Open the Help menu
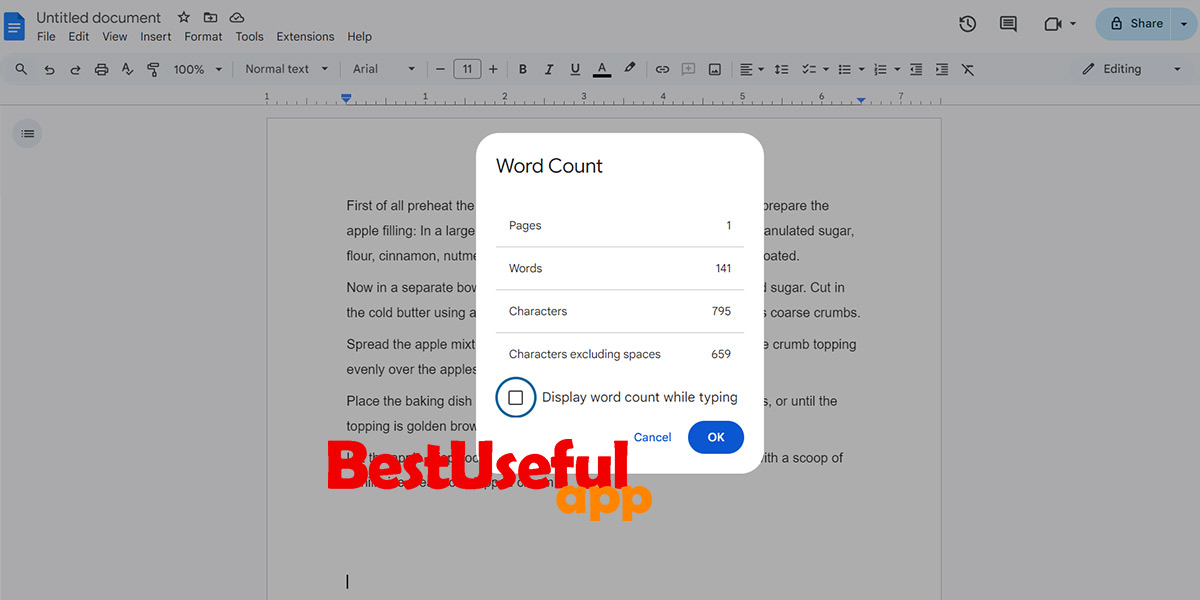Image resolution: width=1200 pixels, height=600 pixels. coord(359,36)
